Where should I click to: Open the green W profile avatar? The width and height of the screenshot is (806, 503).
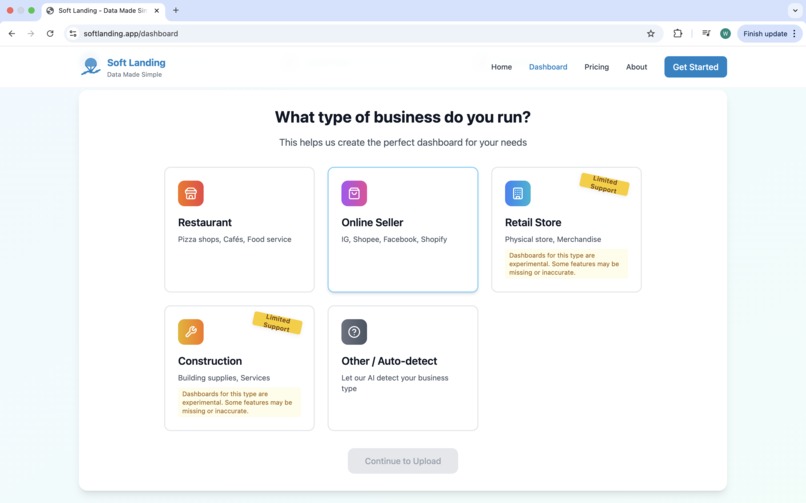[725, 33]
